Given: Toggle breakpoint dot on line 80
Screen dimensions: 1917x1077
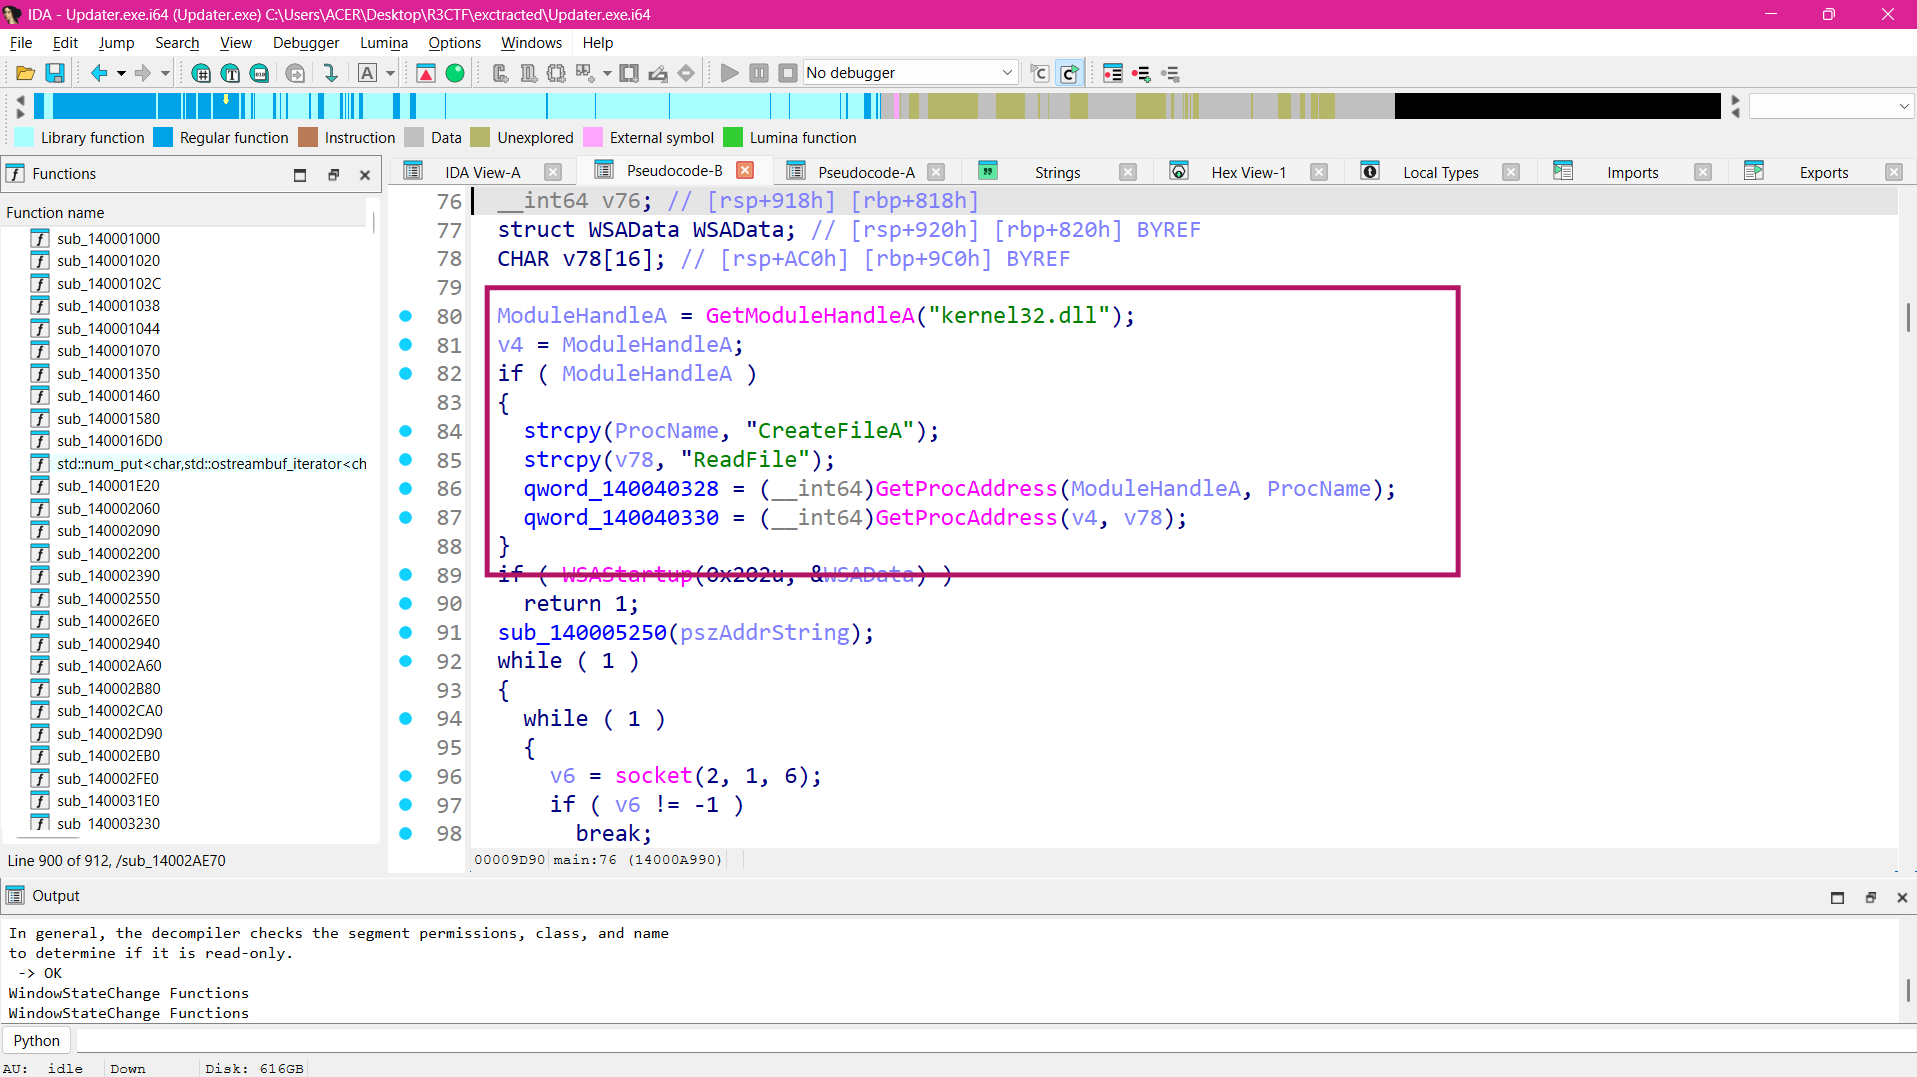Looking at the screenshot, I should (406, 316).
